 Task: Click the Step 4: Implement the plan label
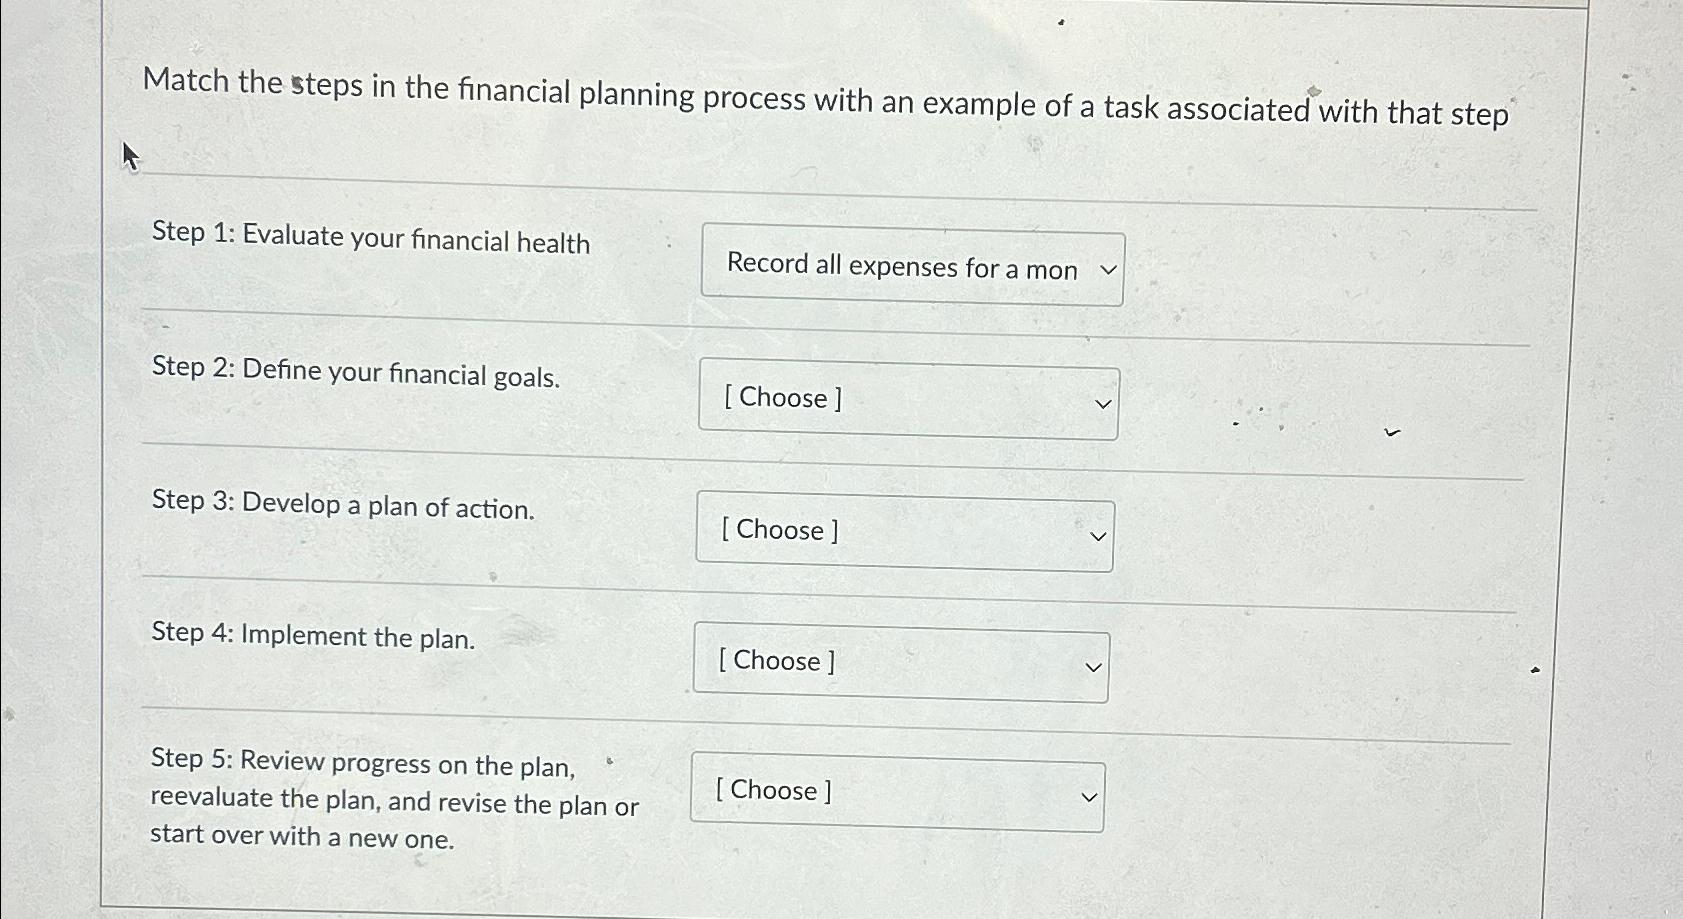[x=312, y=637]
